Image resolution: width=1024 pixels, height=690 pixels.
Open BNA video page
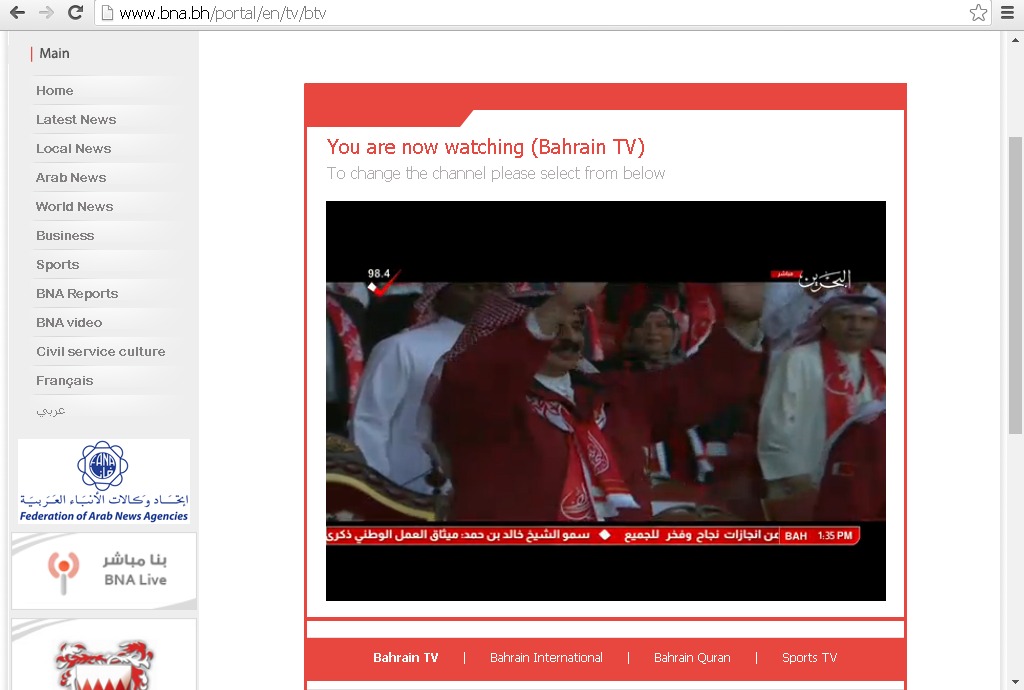click(69, 322)
